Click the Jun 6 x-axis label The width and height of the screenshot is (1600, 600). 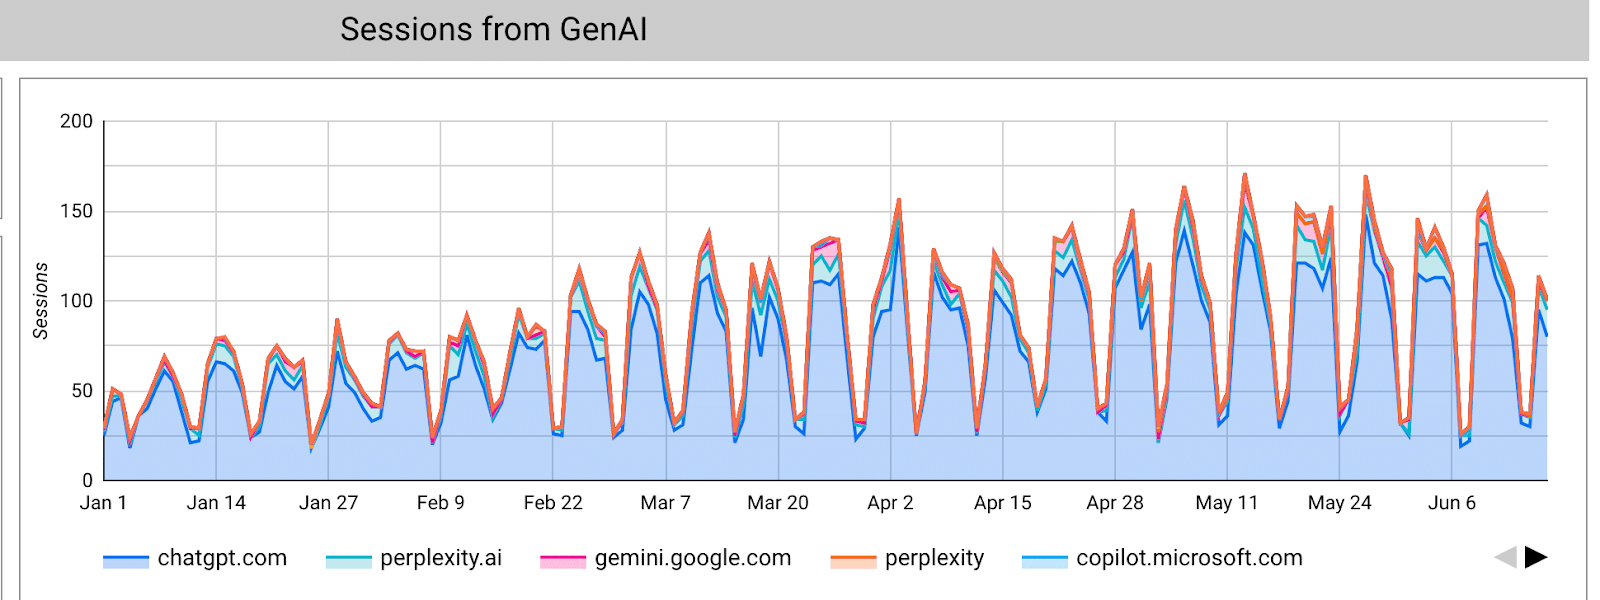click(x=1452, y=503)
